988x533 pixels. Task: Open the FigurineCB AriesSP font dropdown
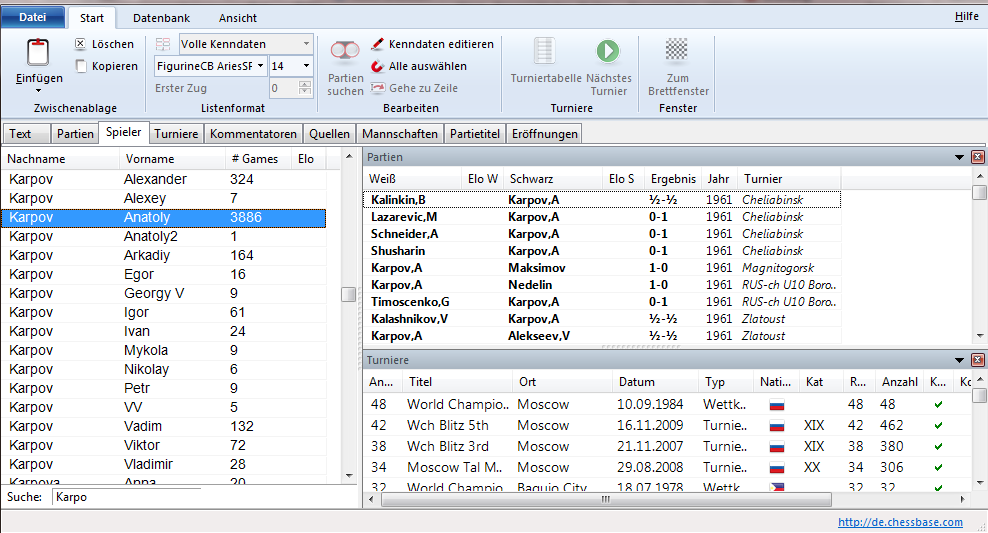point(260,66)
